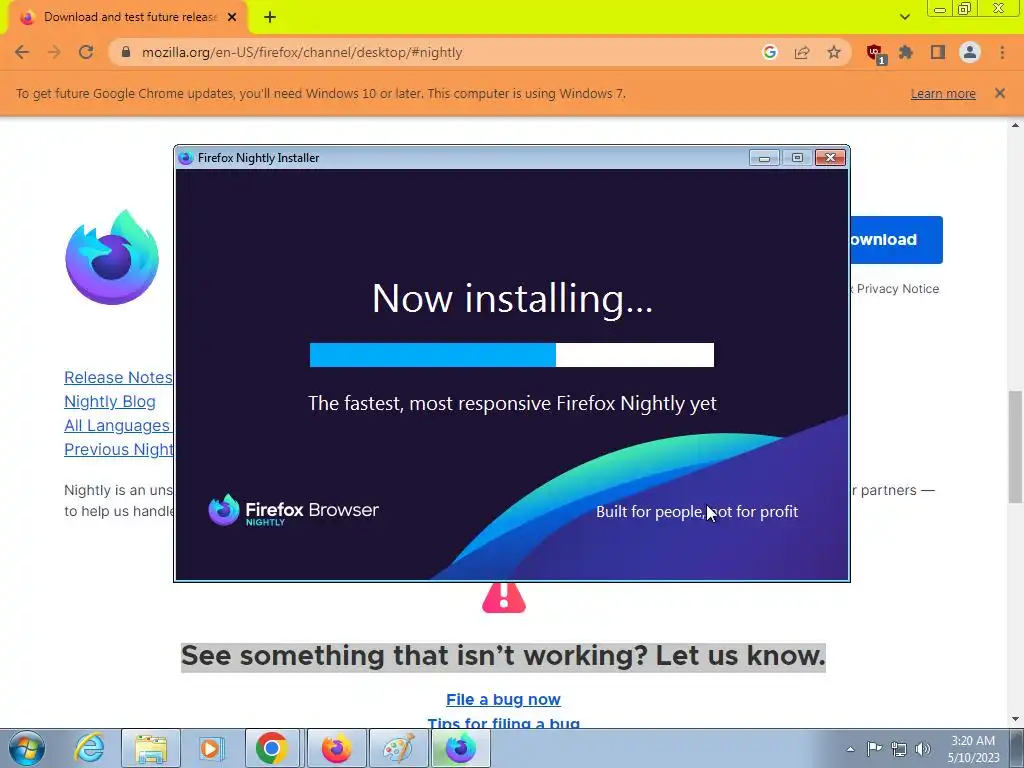Image resolution: width=1024 pixels, height=768 pixels.
Task: Open a new tab with plus
Action: pos(270,18)
